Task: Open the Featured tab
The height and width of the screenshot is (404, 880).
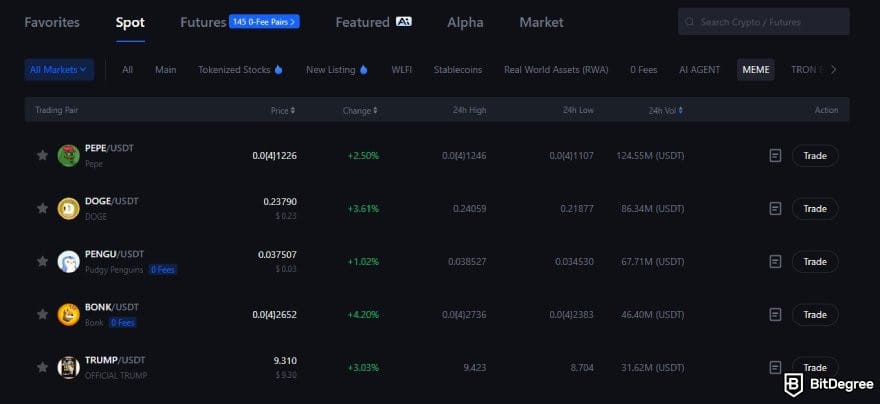Action: tap(363, 22)
